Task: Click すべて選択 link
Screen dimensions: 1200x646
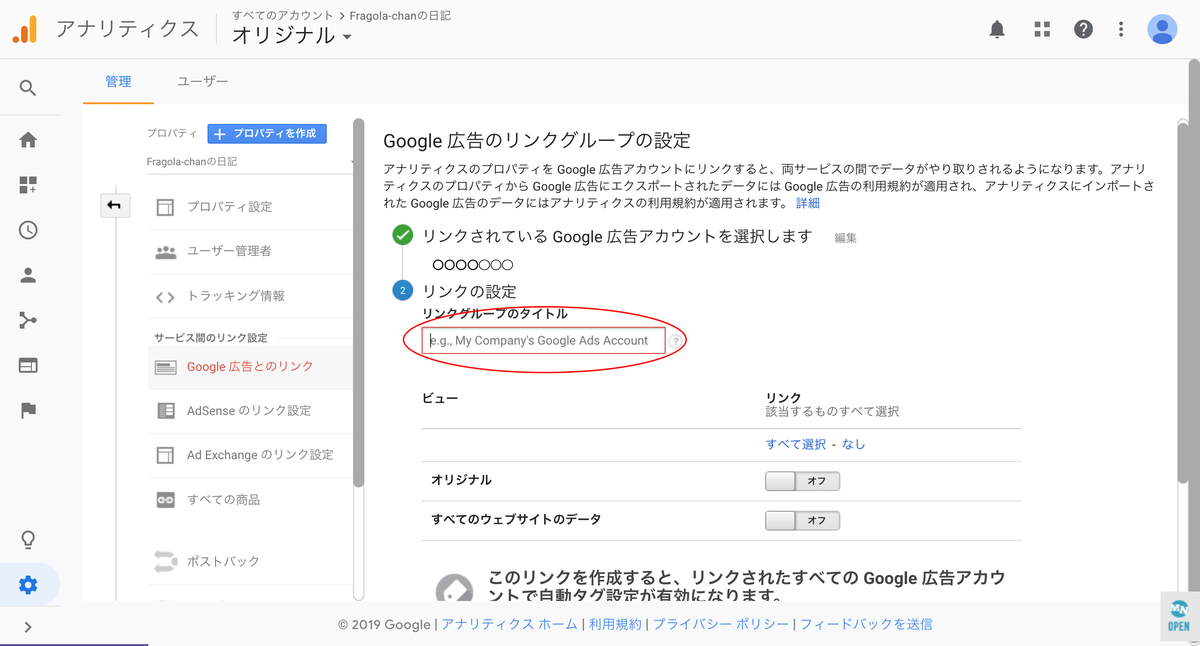Action: [x=796, y=444]
